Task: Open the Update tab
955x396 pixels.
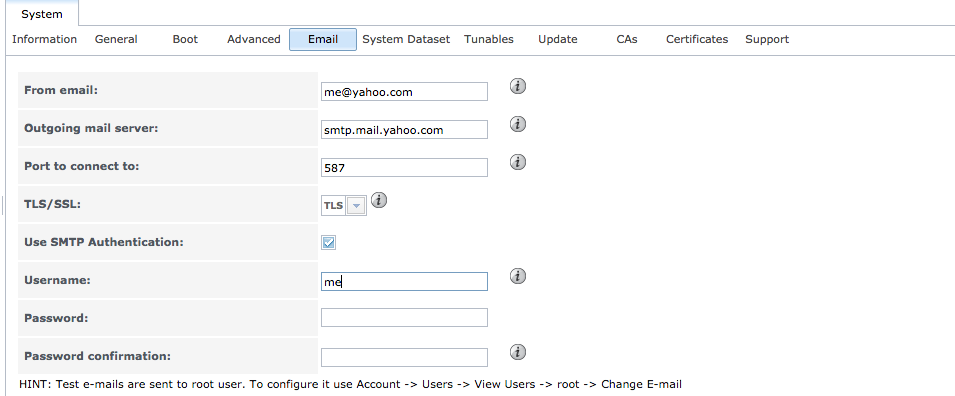Action: pyautogui.click(x=558, y=39)
